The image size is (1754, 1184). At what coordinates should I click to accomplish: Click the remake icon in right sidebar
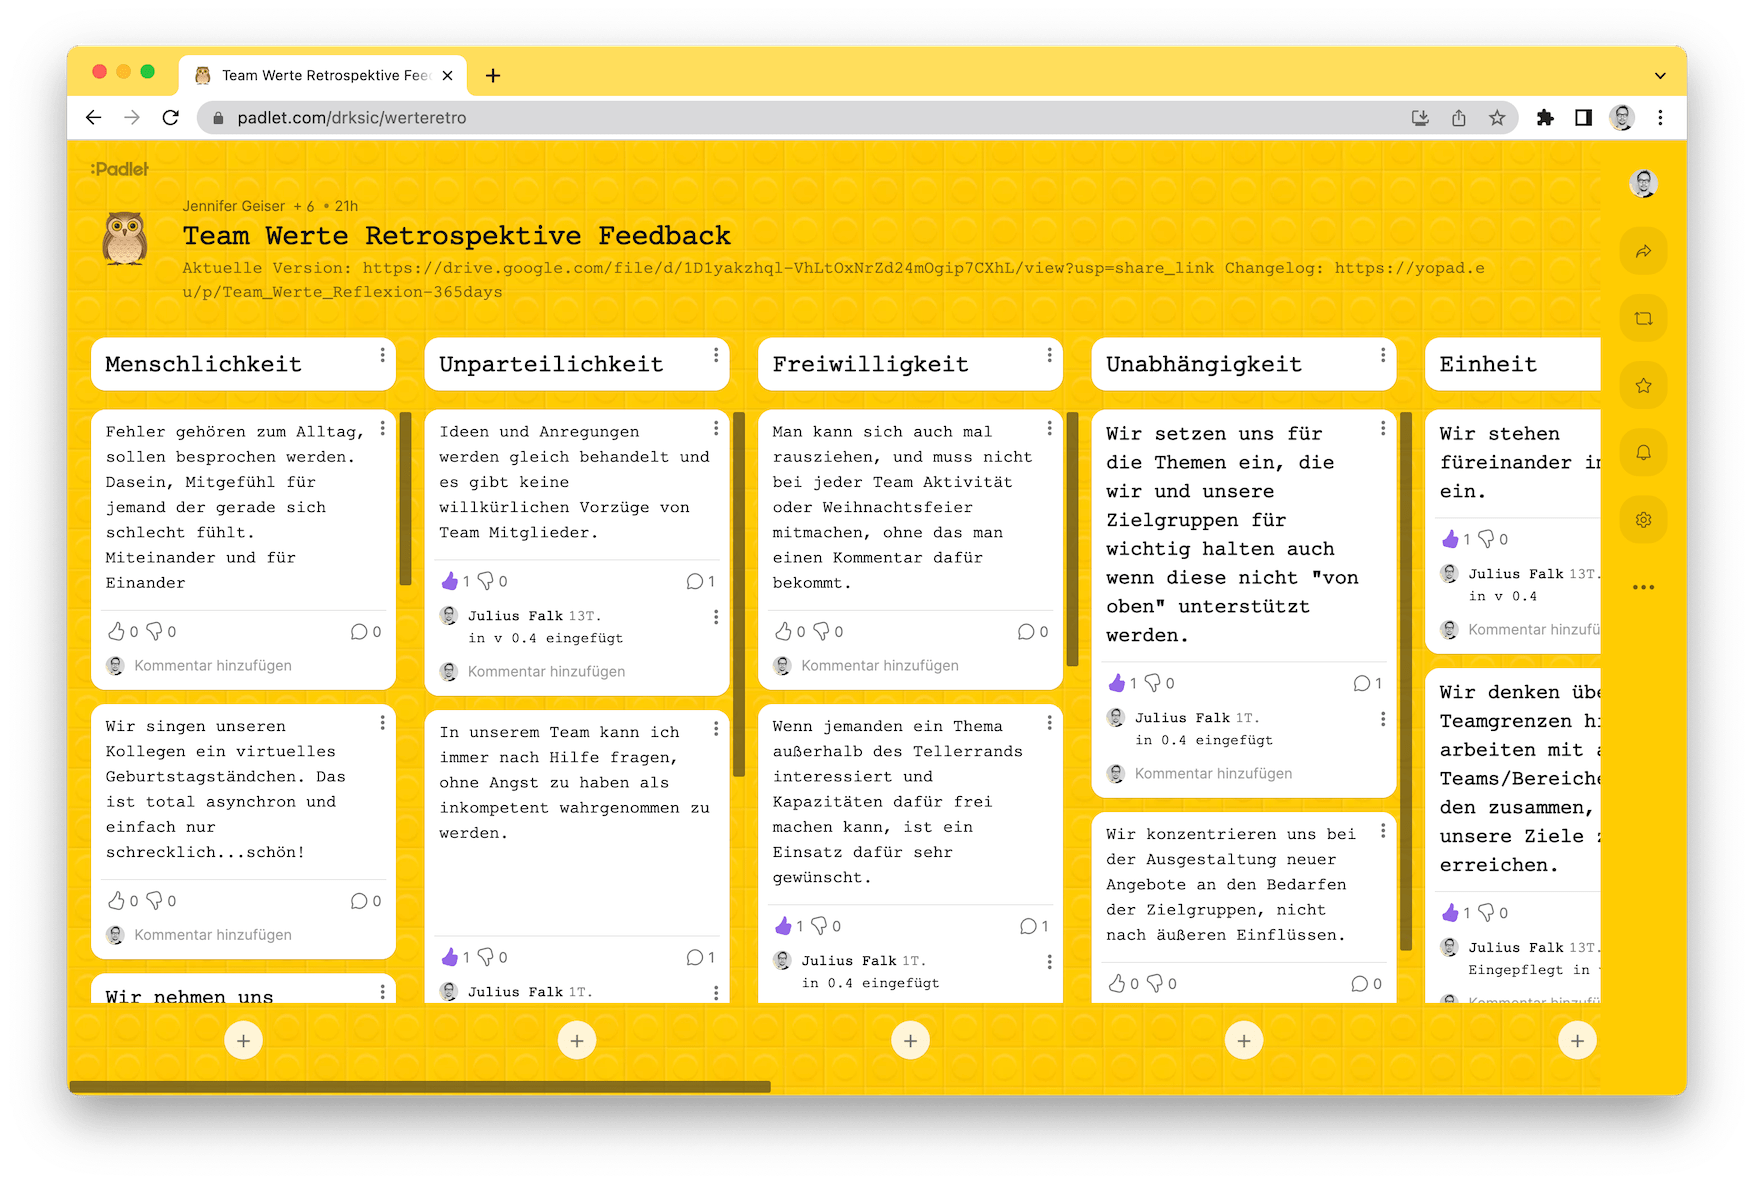(x=1643, y=319)
